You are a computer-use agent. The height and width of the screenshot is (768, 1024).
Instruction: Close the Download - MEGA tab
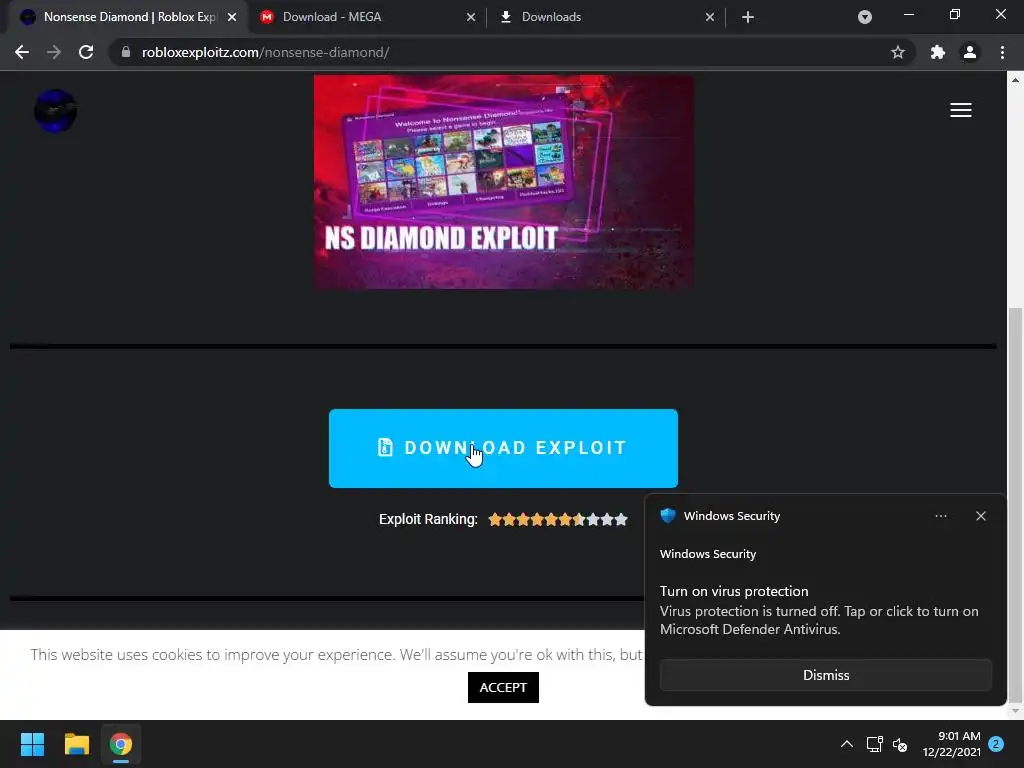click(x=471, y=17)
